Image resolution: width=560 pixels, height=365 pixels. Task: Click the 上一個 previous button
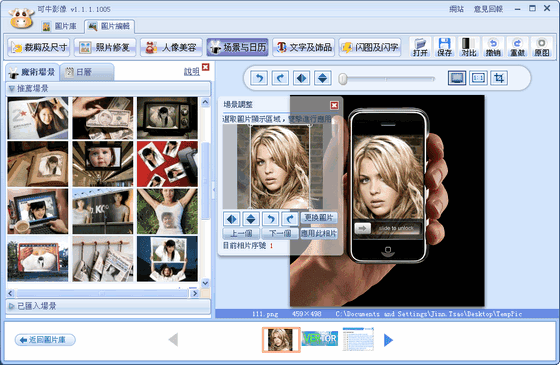[x=241, y=234]
